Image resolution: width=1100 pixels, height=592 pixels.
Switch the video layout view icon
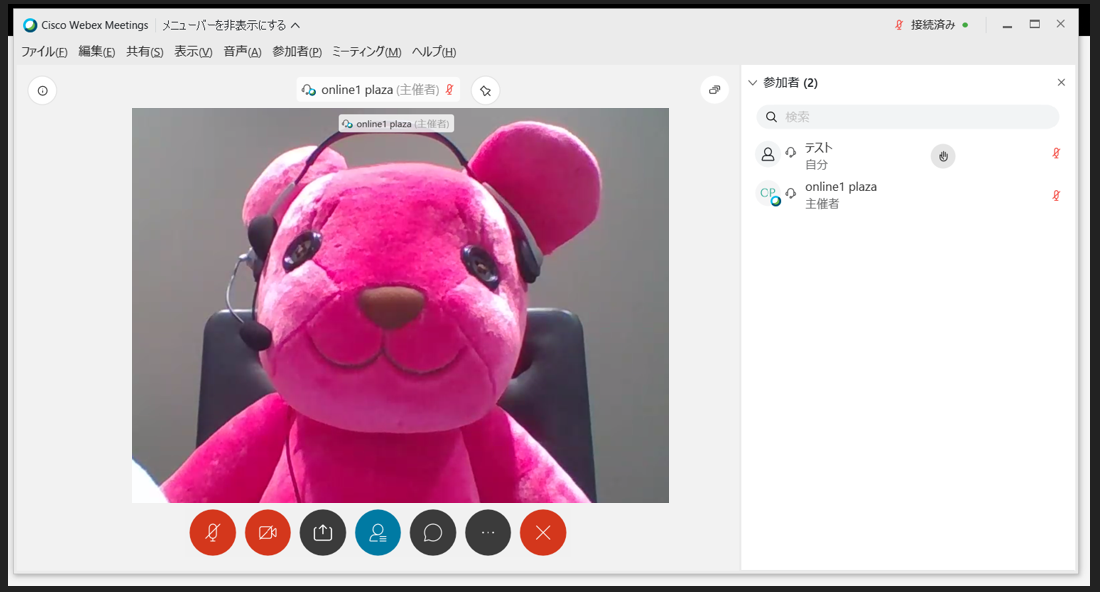714,90
